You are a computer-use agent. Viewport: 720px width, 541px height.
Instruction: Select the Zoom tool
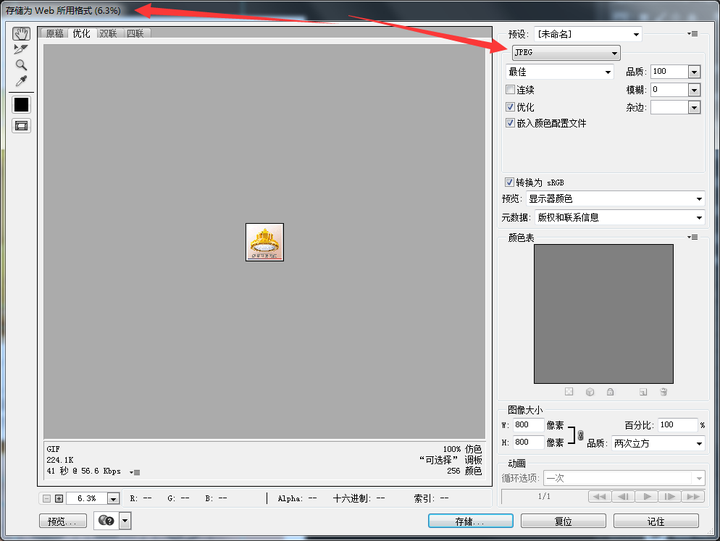click(x=21, y=65)
